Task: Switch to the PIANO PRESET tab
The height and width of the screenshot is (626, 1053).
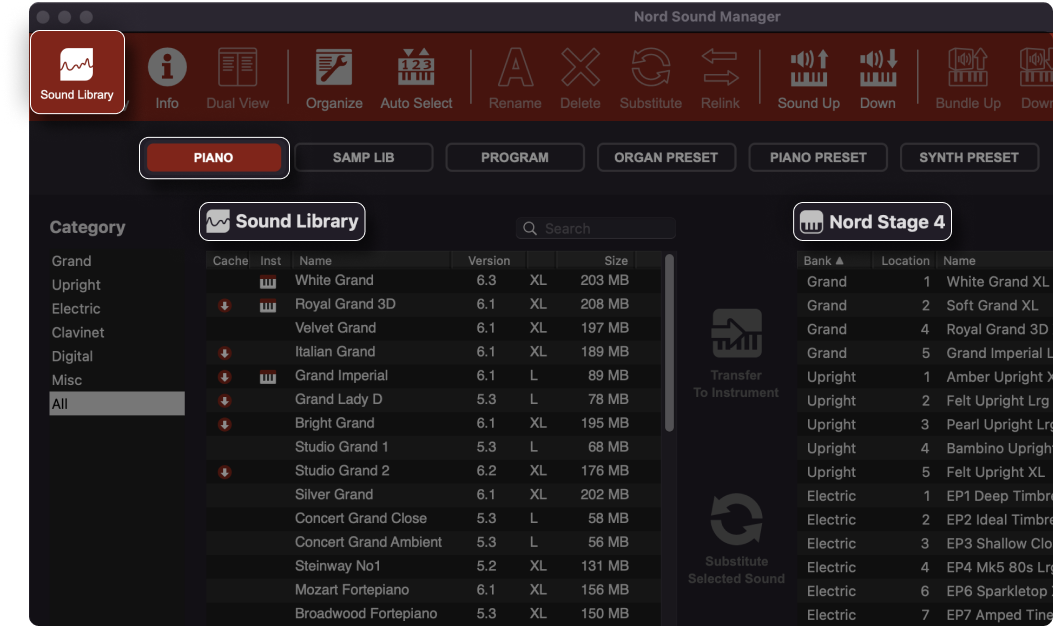Action: (x=818, y=158)
